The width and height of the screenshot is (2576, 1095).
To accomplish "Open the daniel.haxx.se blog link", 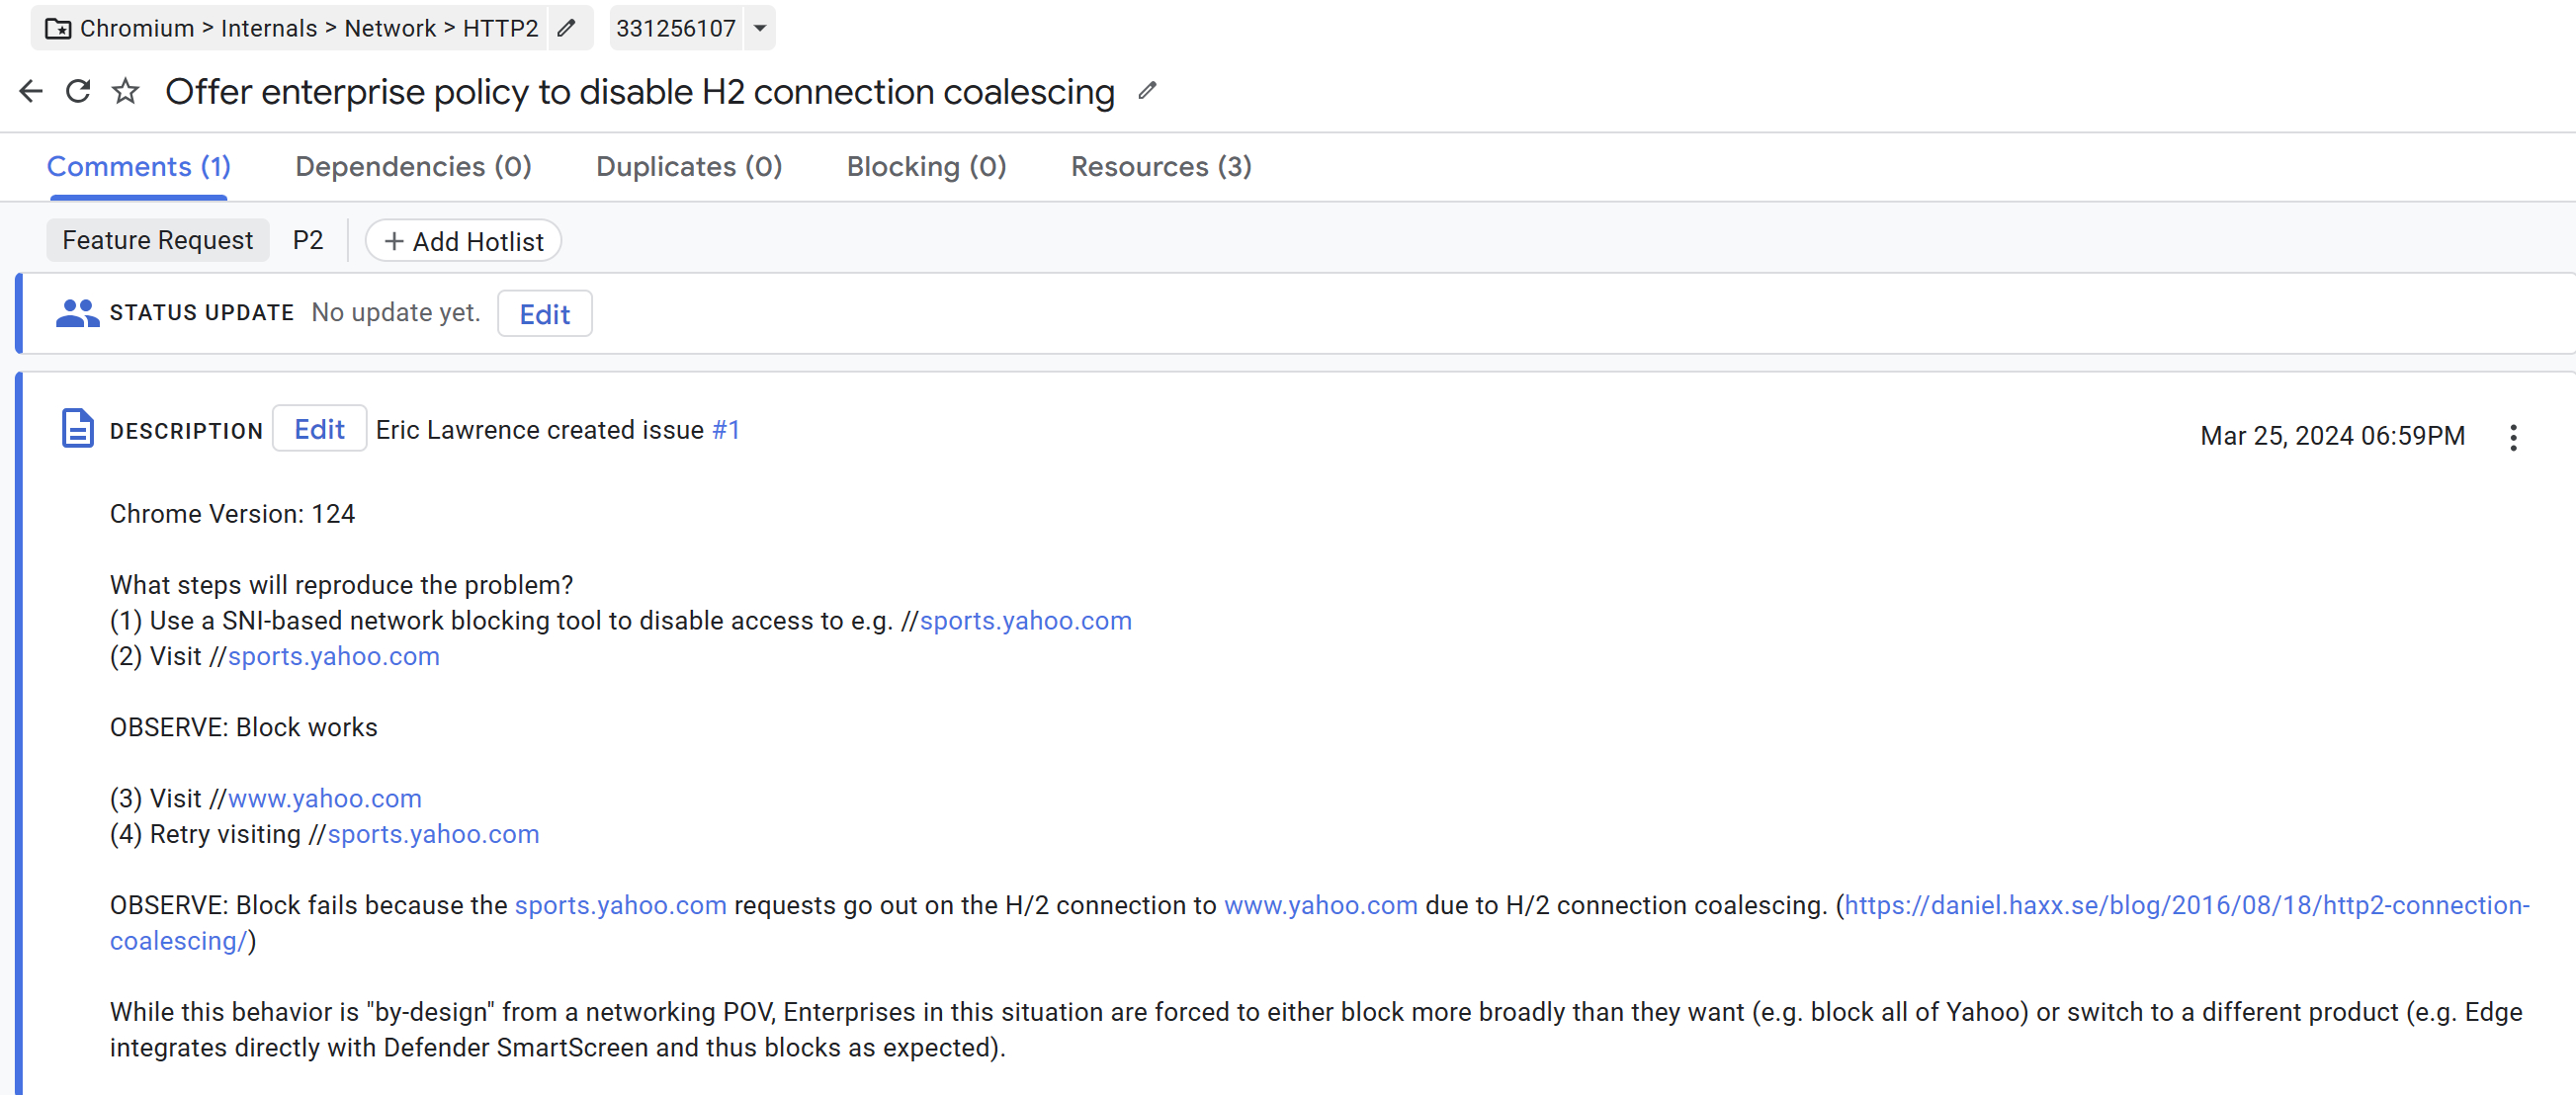I will point(2186,906).
